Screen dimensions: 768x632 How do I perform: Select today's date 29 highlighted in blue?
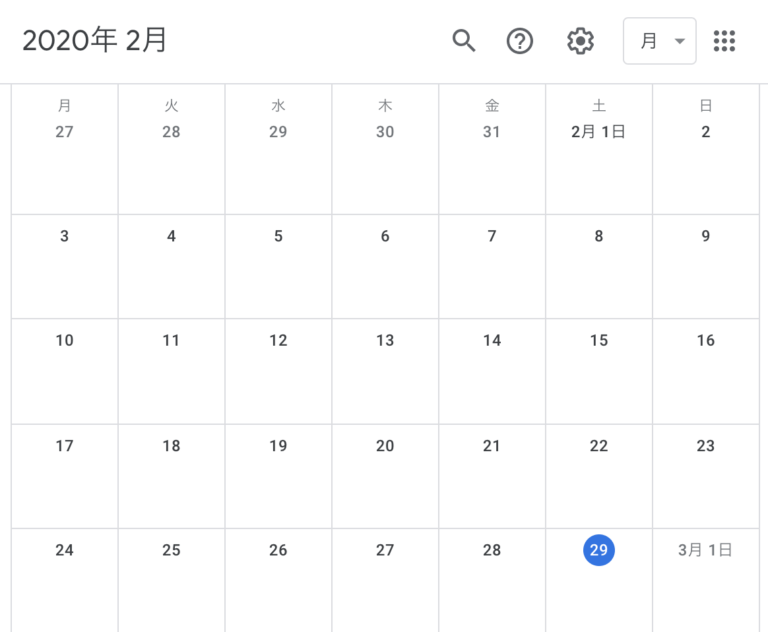[x=599, y=550]
